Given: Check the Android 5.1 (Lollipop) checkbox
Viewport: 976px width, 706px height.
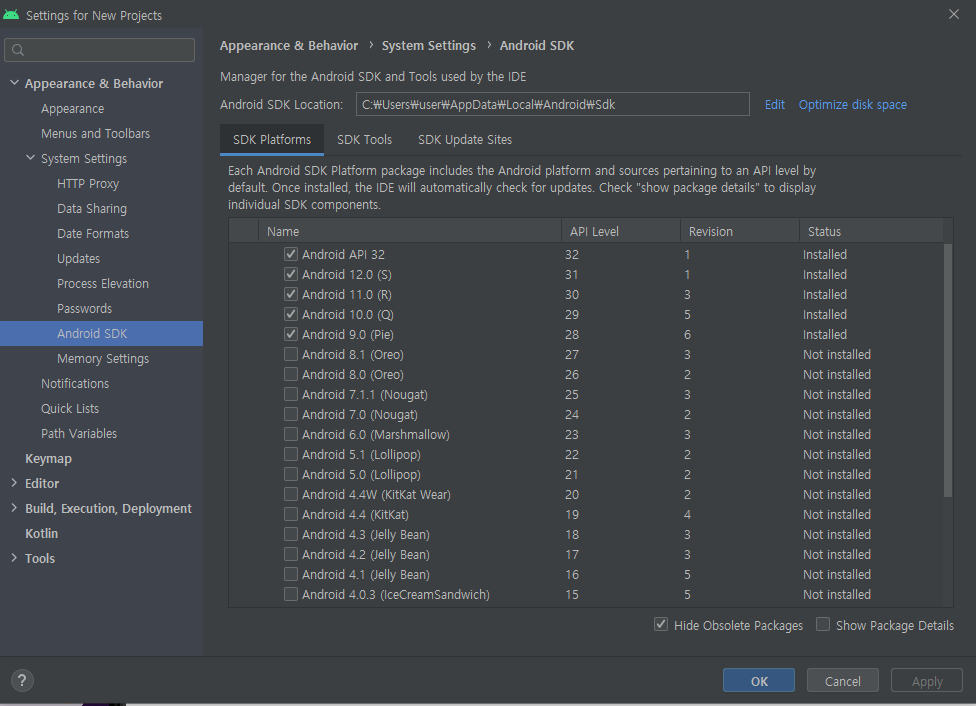Looking at the screenshot, I should click(x=291, y=454).
